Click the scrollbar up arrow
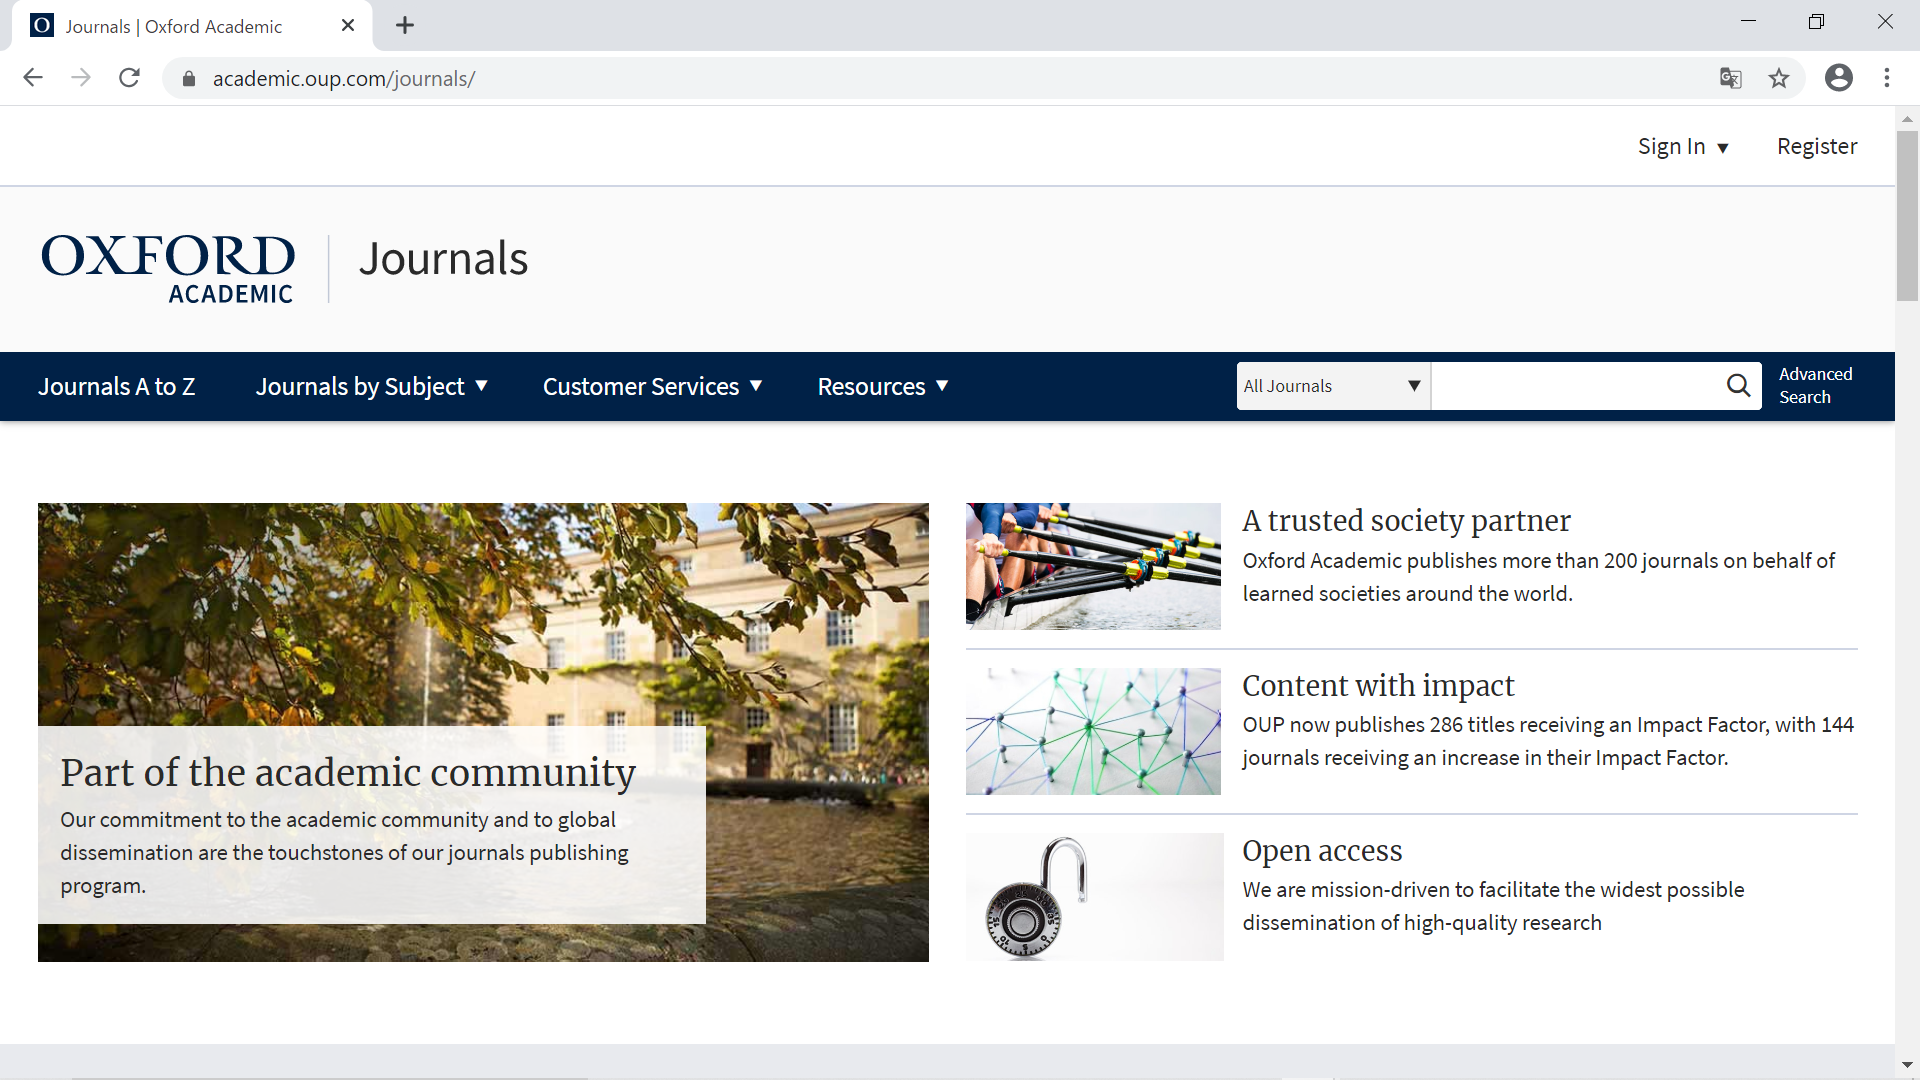 pyautogui.click(x=1907, y=119)
